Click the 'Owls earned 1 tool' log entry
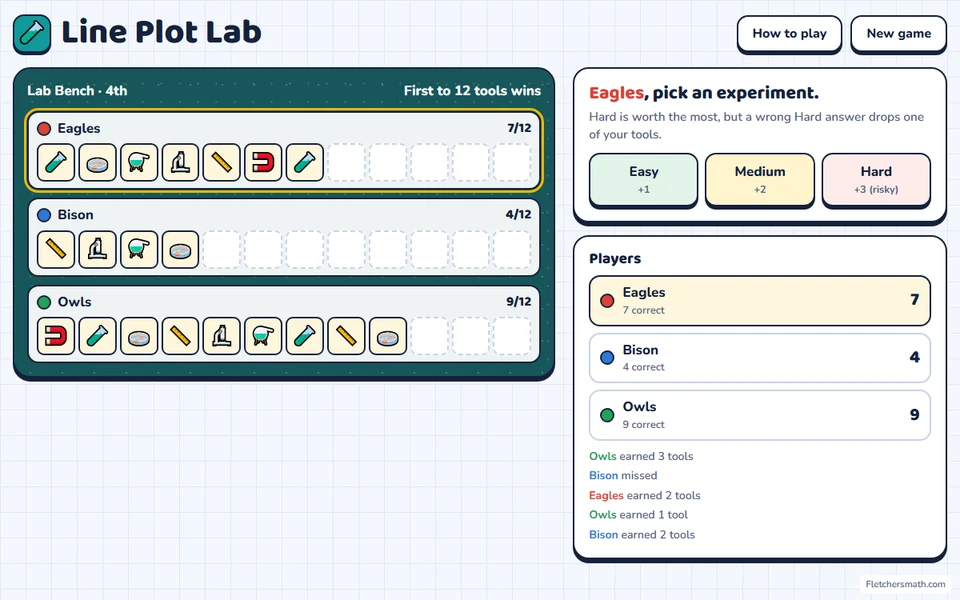This screenshot has height=600, width=960. click(x=639, y=515)
